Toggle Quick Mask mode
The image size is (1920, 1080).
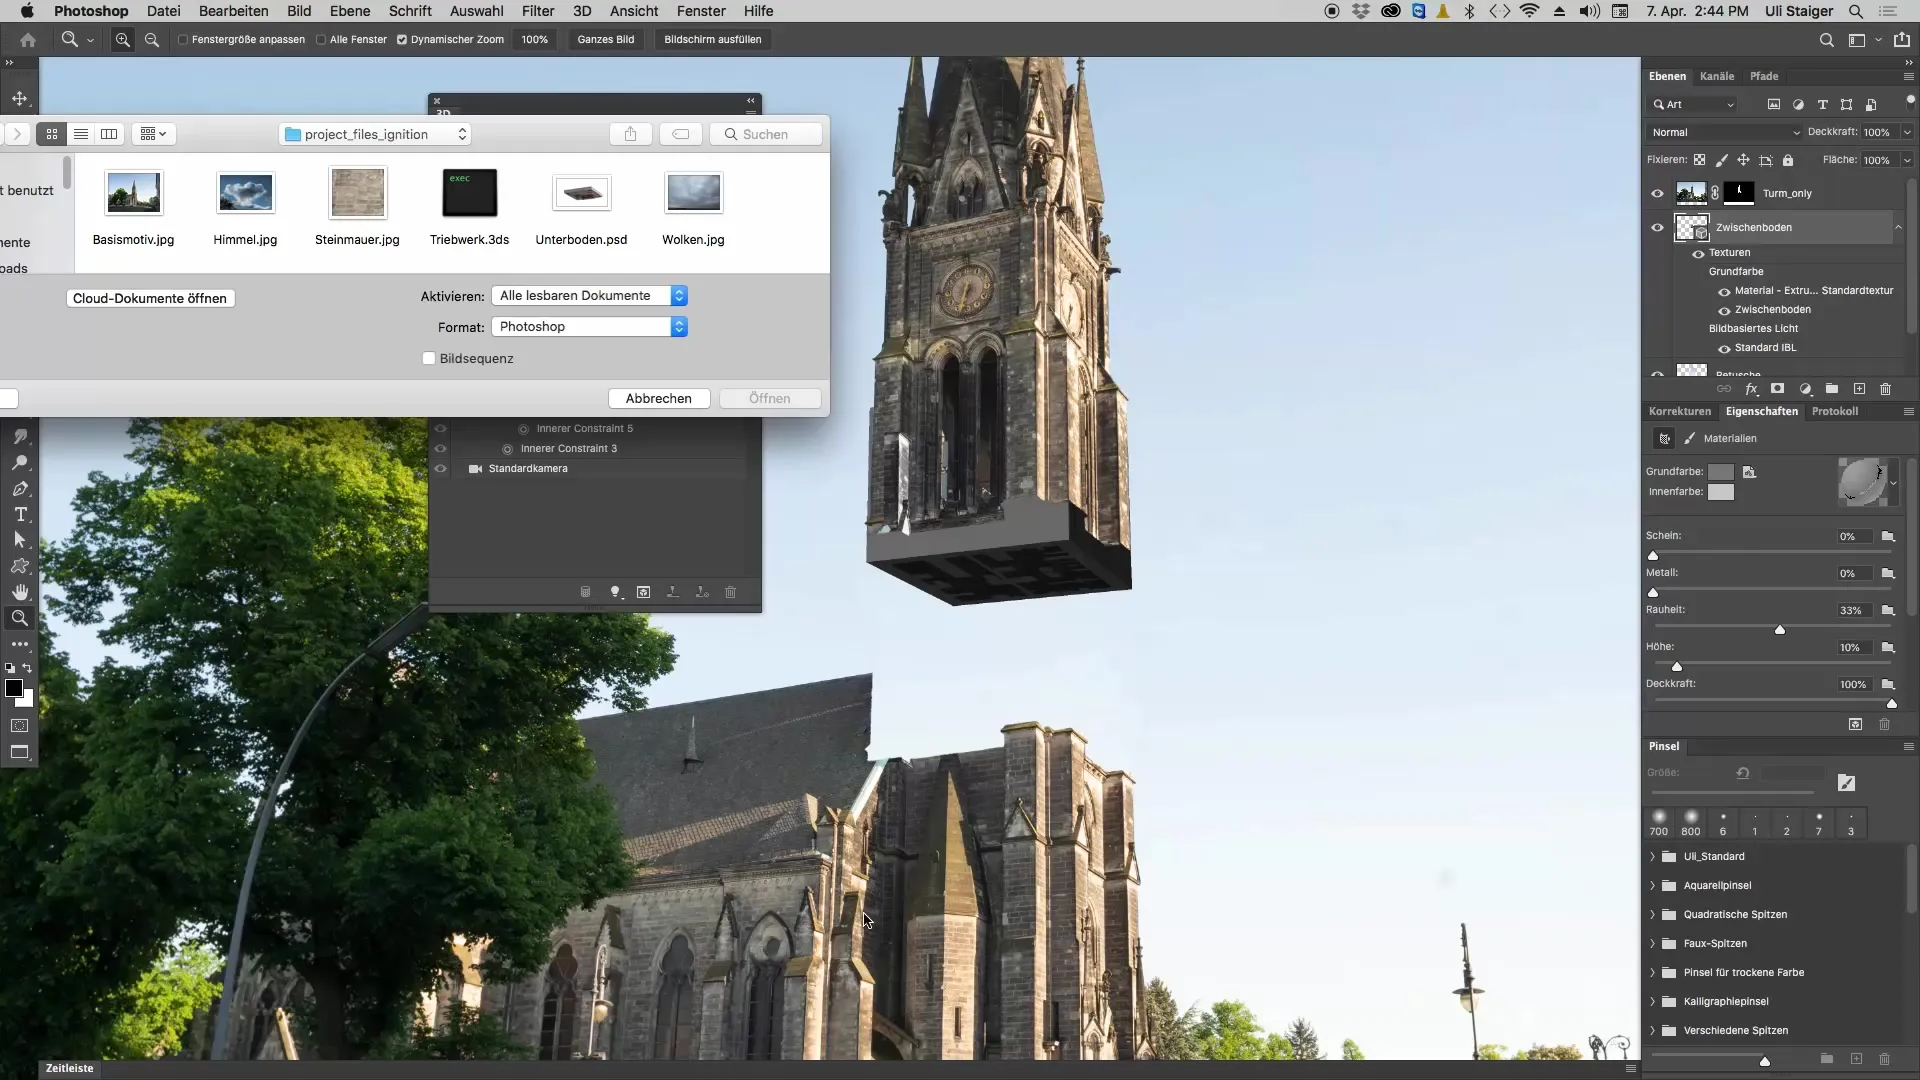click(20, 726)
